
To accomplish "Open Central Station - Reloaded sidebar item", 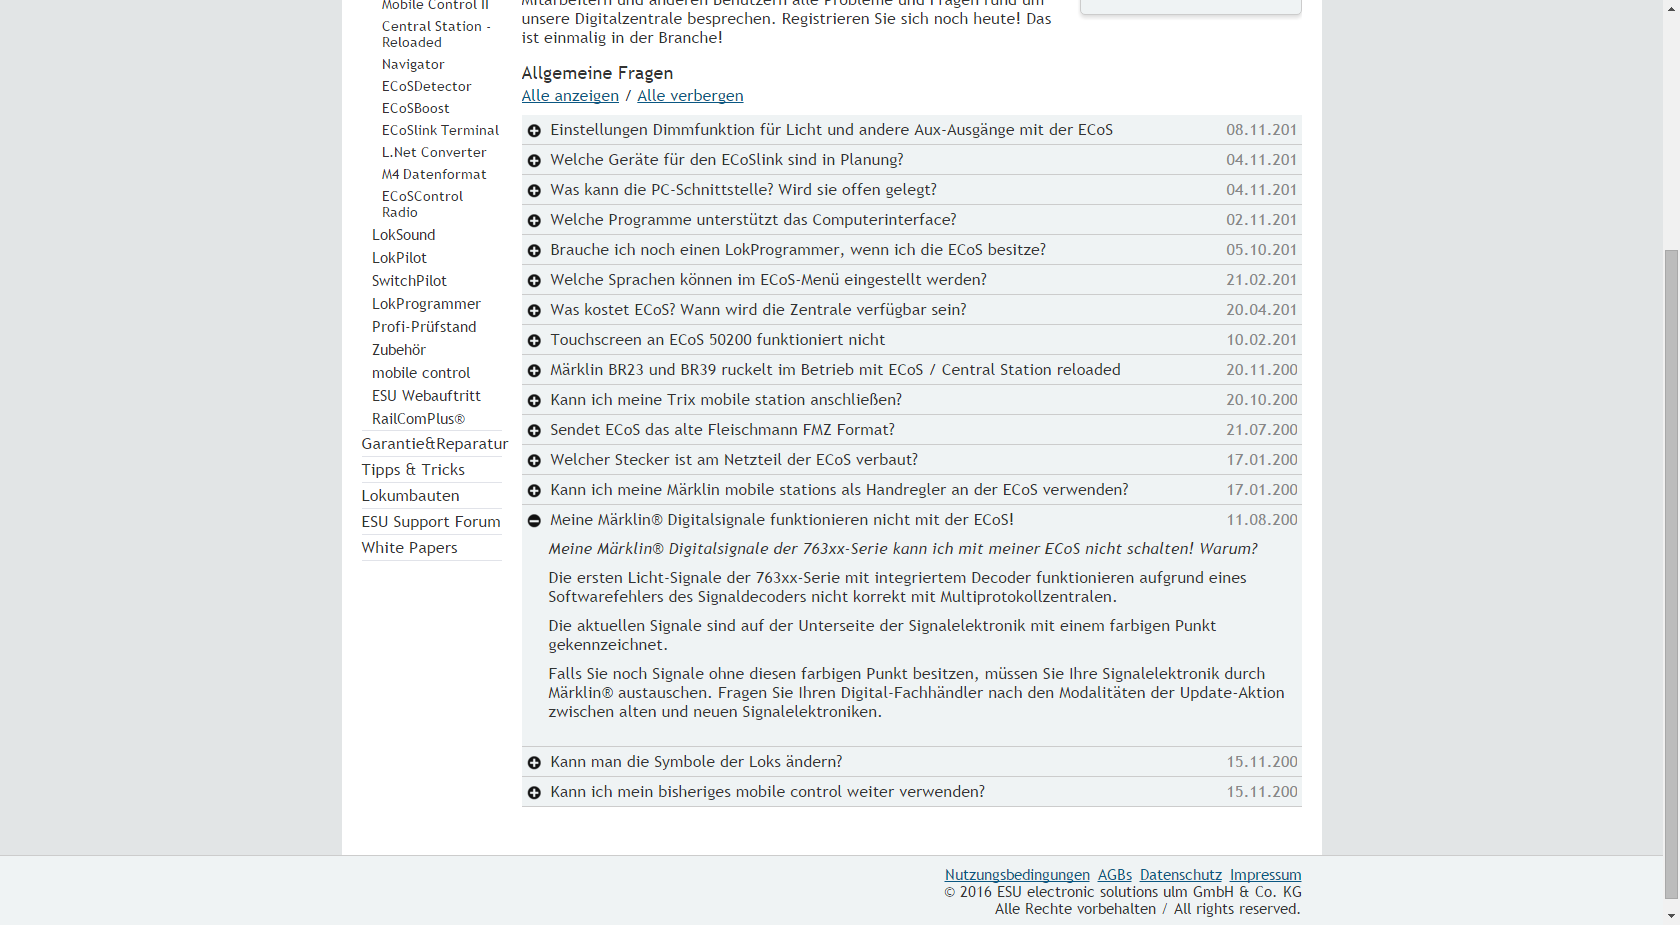I will 436,34.
